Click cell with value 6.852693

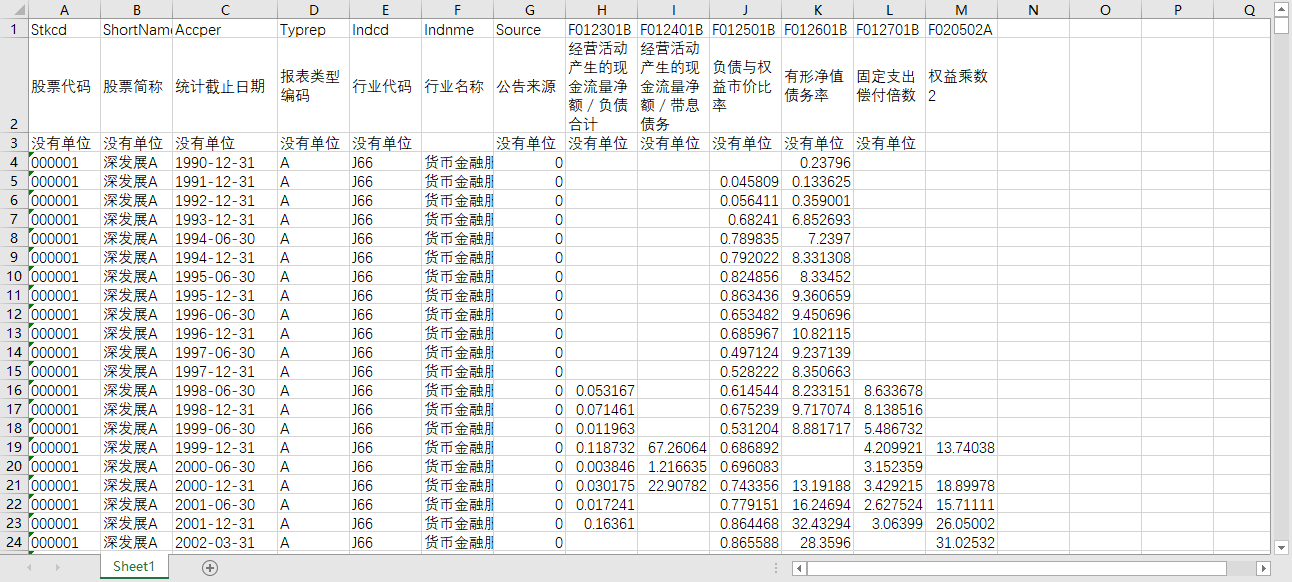(x=817, y=219)
